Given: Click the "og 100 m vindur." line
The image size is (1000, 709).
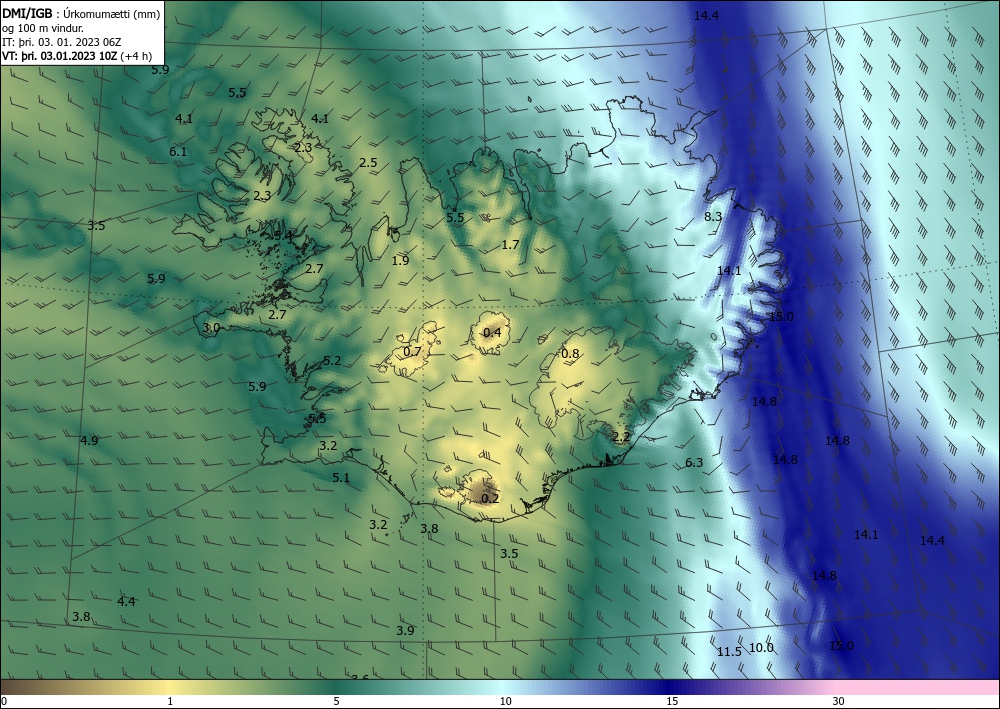Looking at the screenshot, I should (43, 28).
